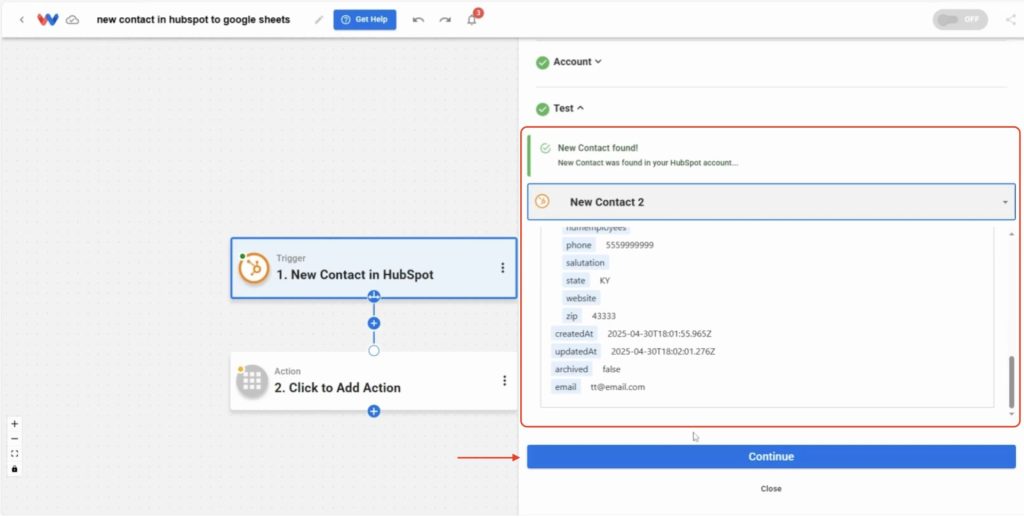Go back using the left arrow icon
Viewport: 1024px width, 517px height.
22,20
